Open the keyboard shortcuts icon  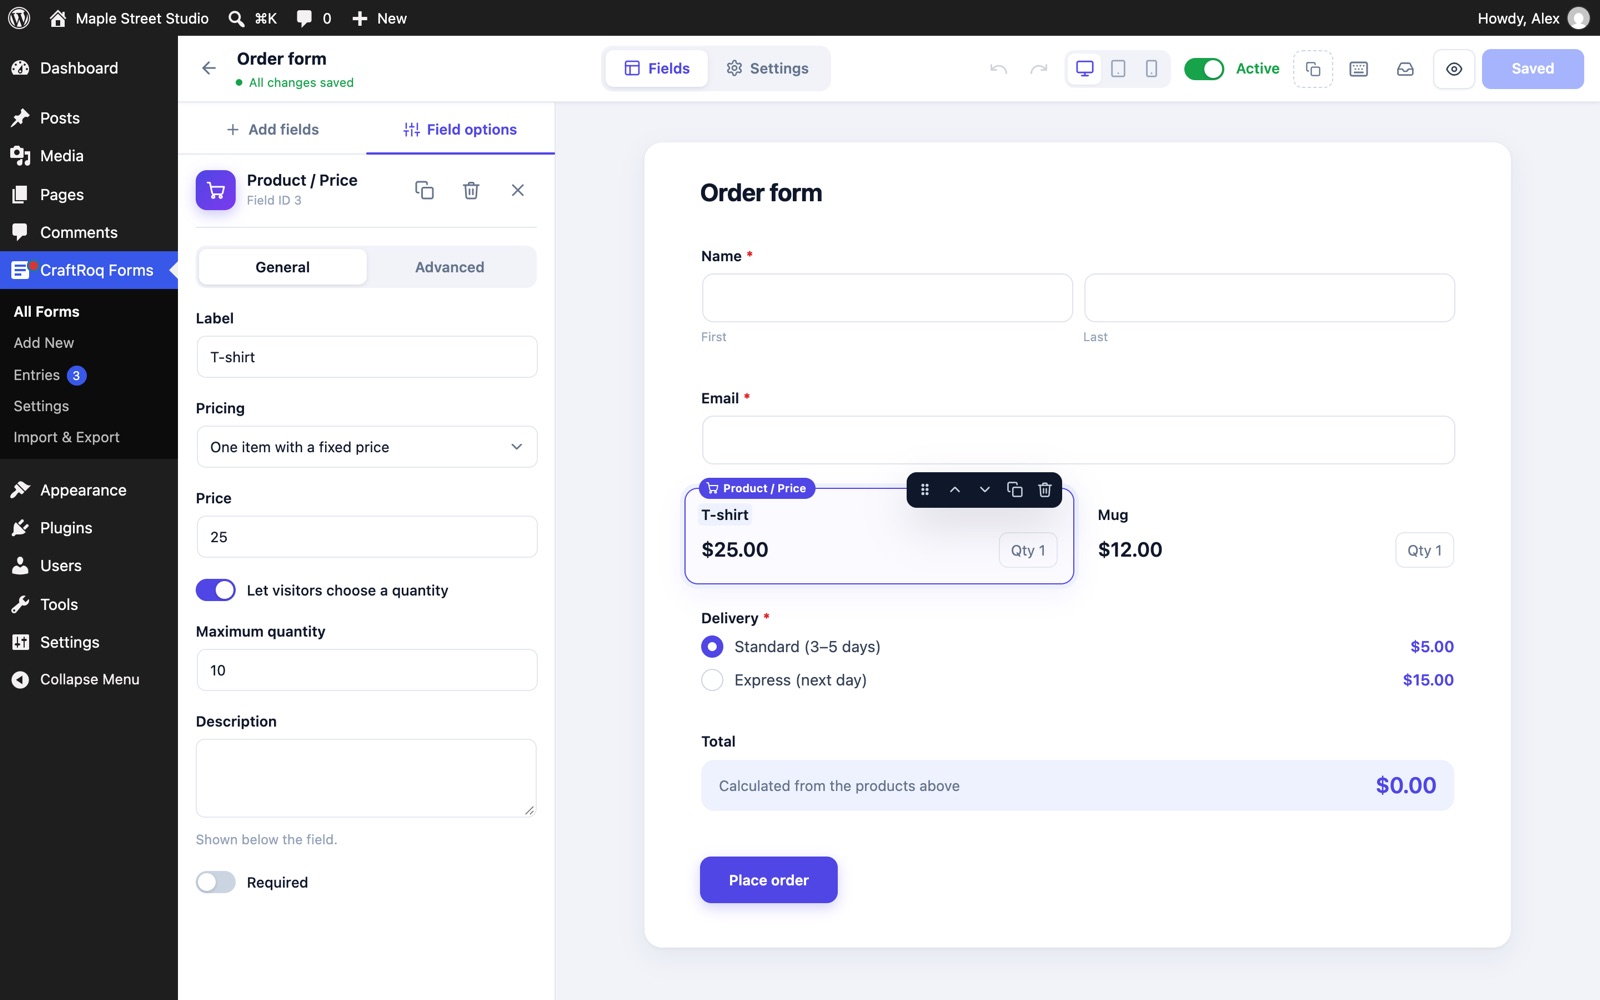click(1359, 69)
